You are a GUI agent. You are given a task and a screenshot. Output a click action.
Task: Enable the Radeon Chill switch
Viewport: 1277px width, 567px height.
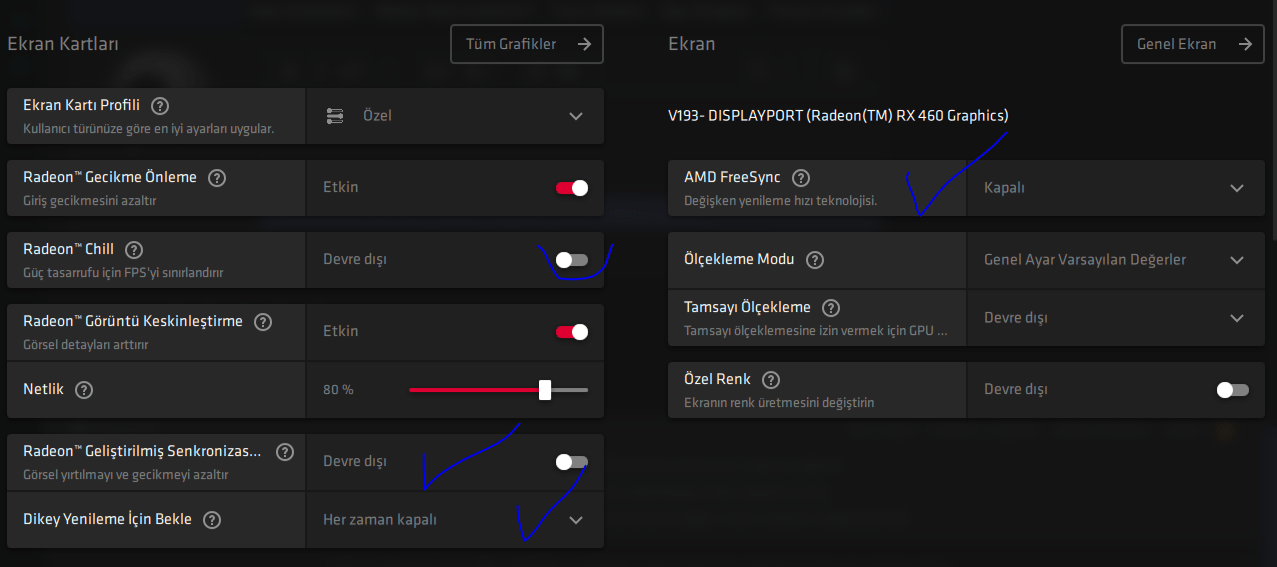click(572, 259)
